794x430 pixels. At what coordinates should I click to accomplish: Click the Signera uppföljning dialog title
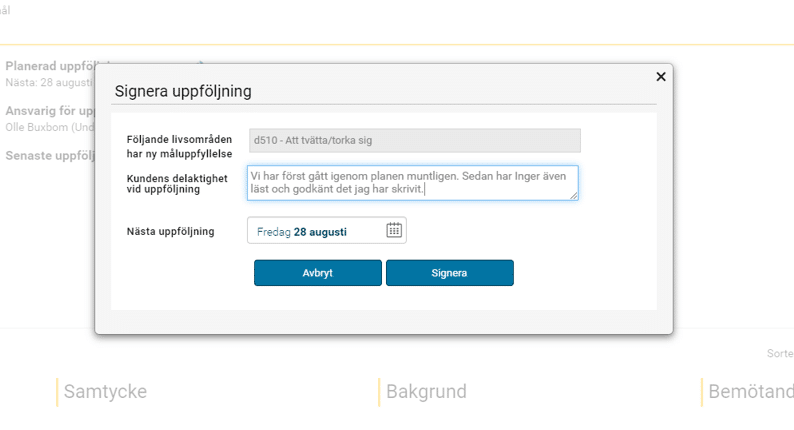click(183, 91)
